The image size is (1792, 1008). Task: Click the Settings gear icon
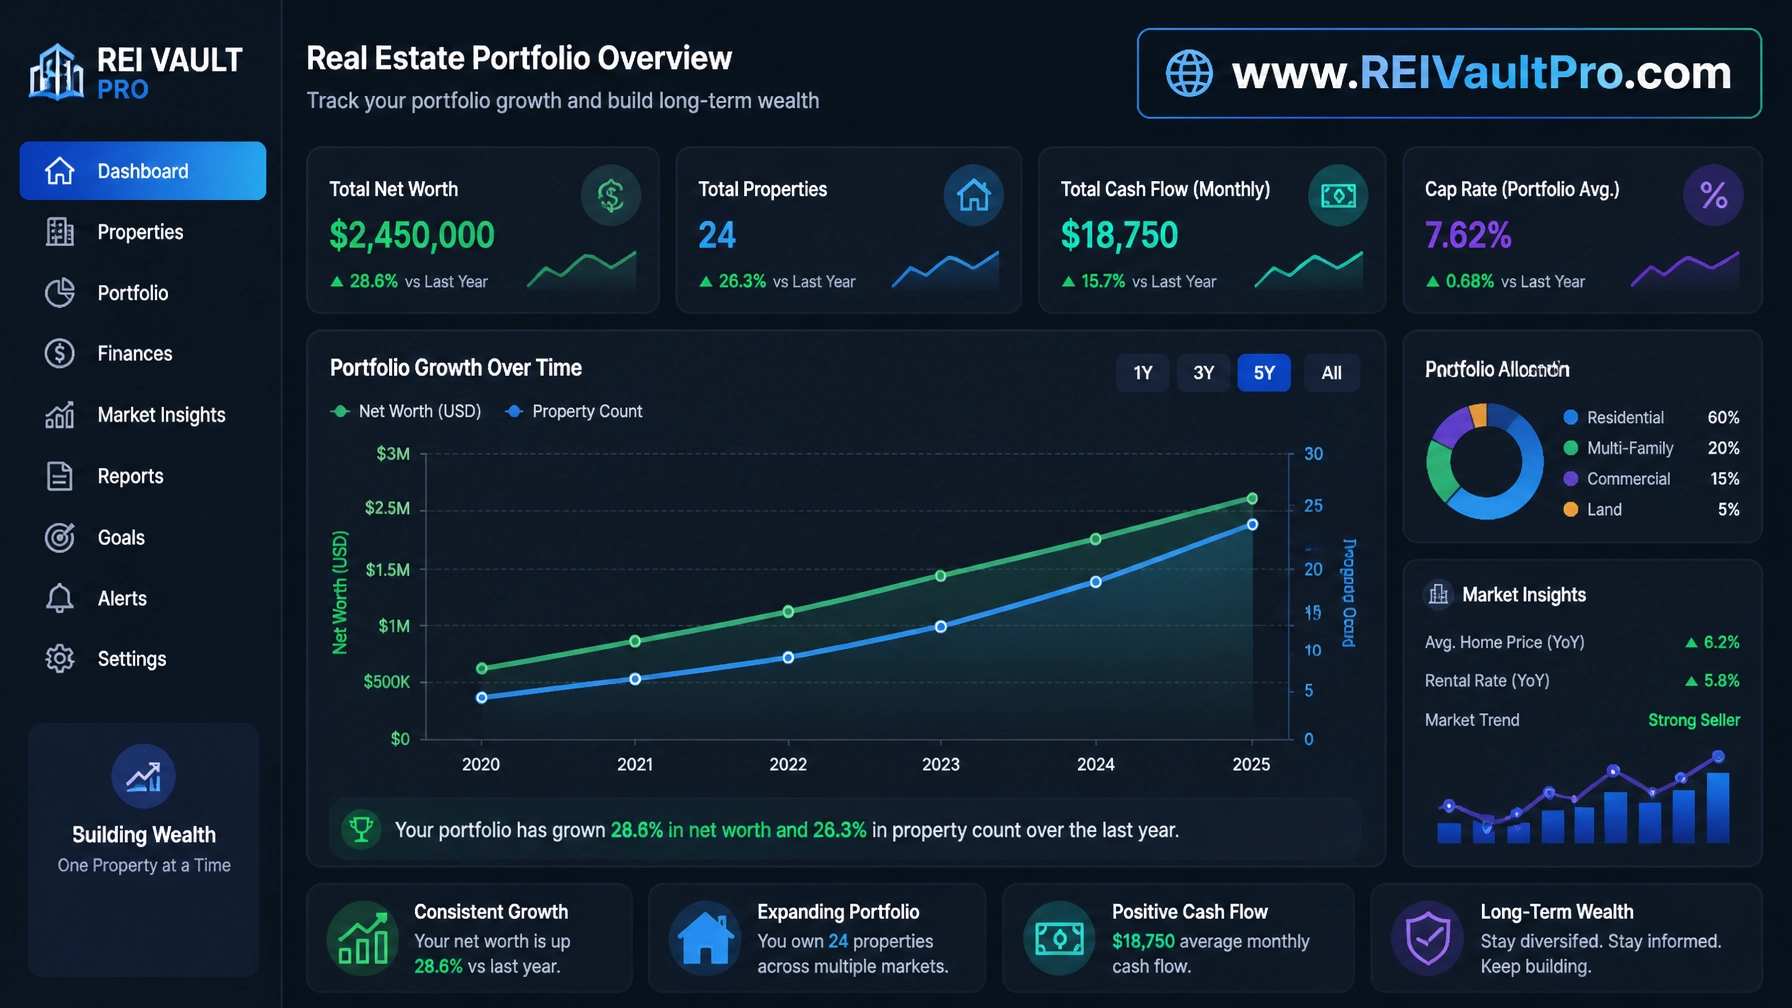[60, 659]
